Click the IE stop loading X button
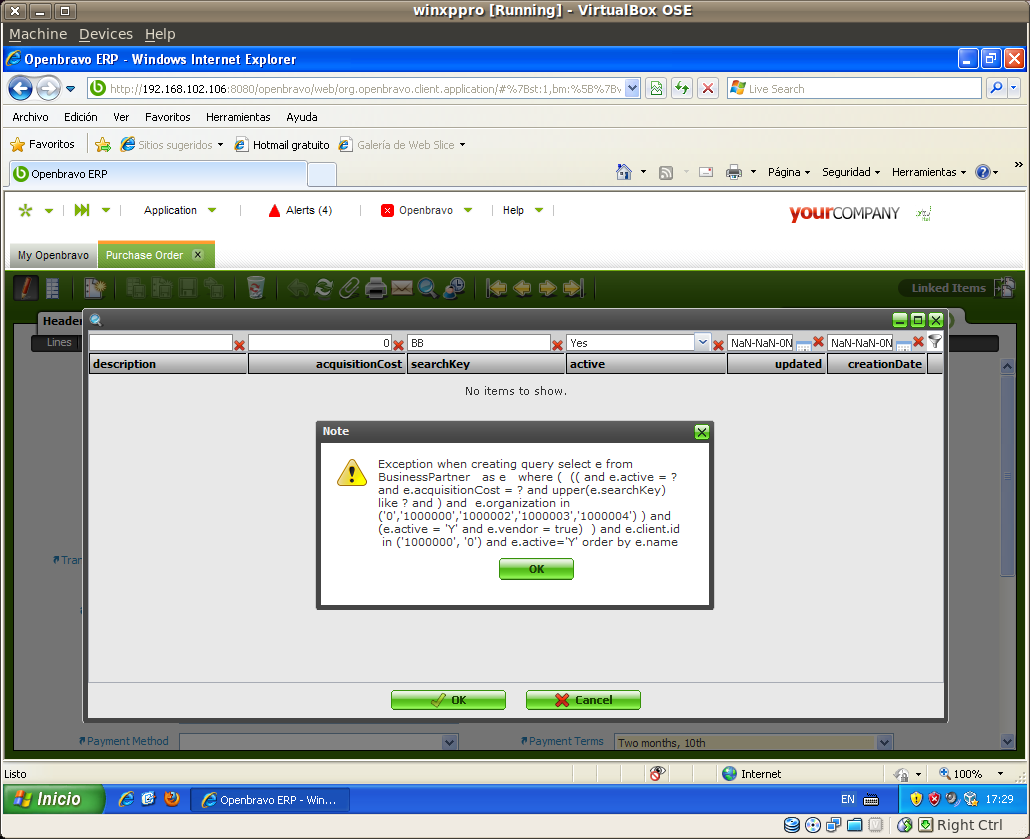The width and height of the screenshot is (1030, 839). [707, 88]
